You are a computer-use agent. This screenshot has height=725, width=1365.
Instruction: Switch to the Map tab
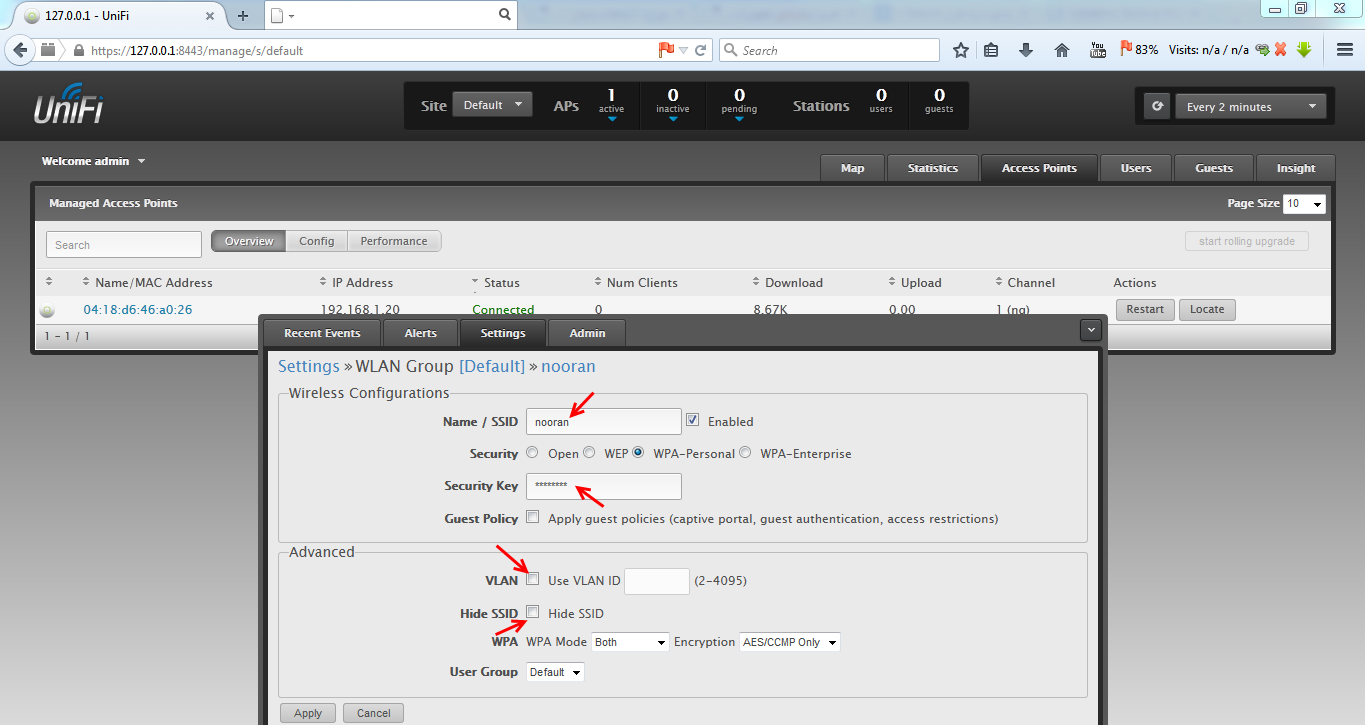[853, 168]
